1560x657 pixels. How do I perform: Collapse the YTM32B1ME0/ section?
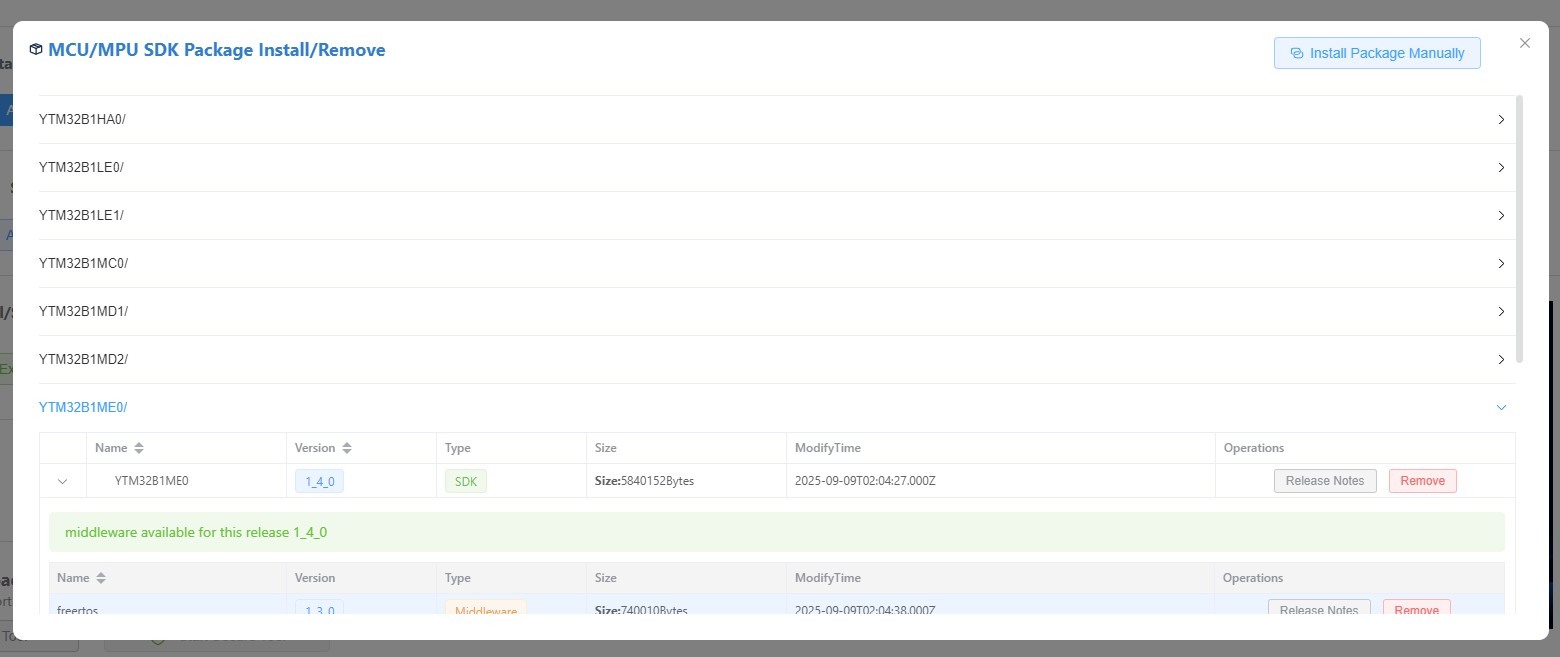pyautogui.click(x=1500, y=407)
